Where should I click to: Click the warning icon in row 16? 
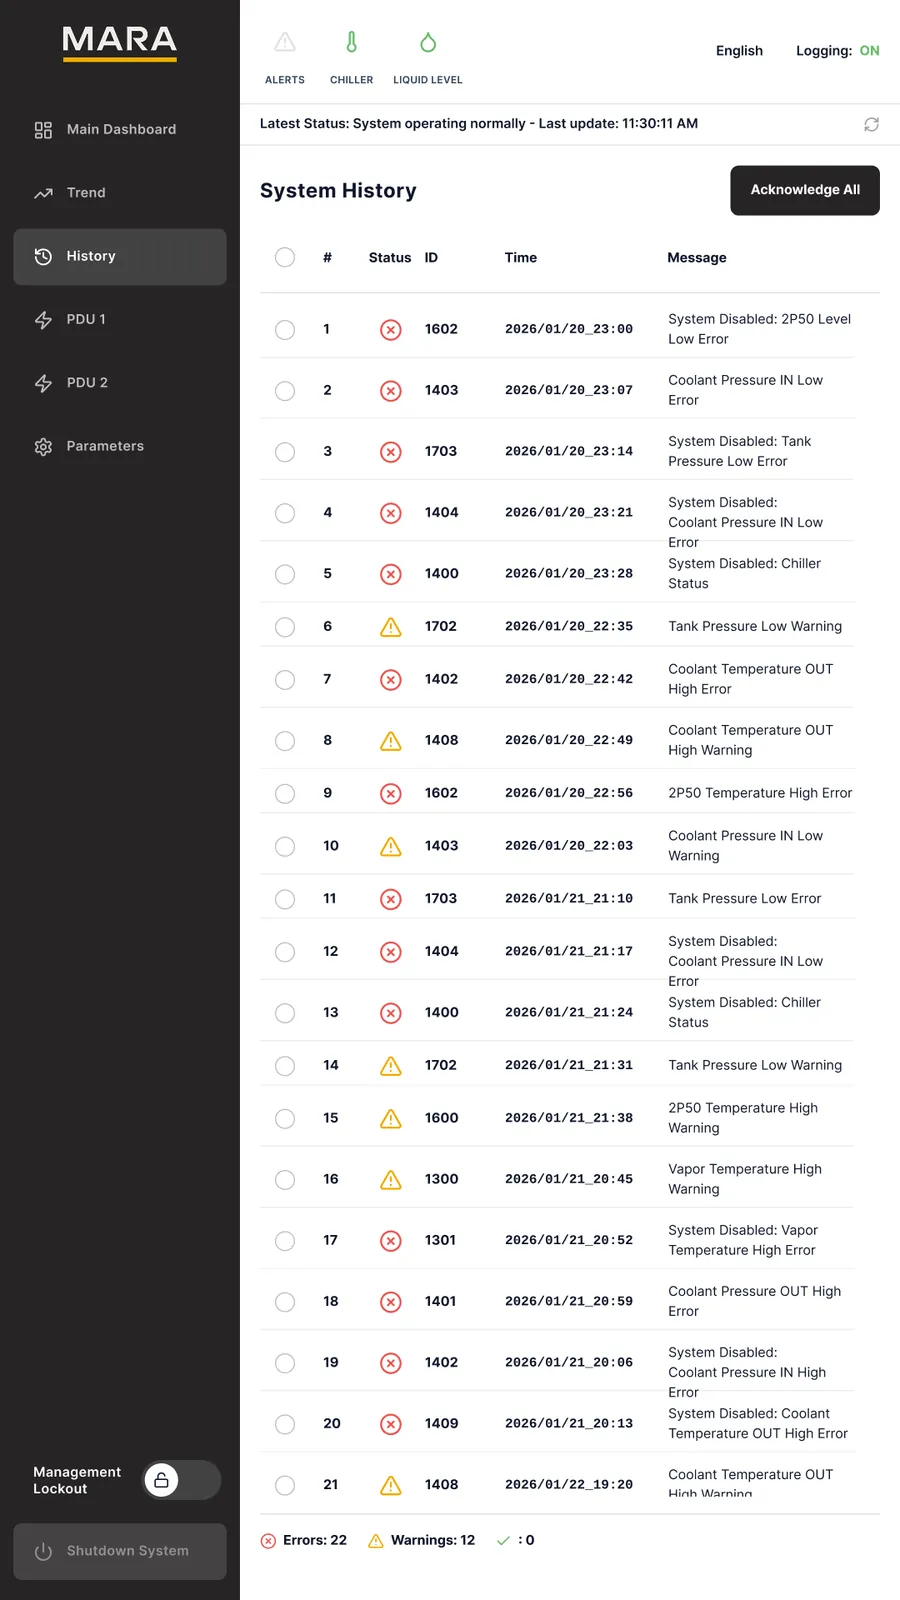[x=391, y=1180]
